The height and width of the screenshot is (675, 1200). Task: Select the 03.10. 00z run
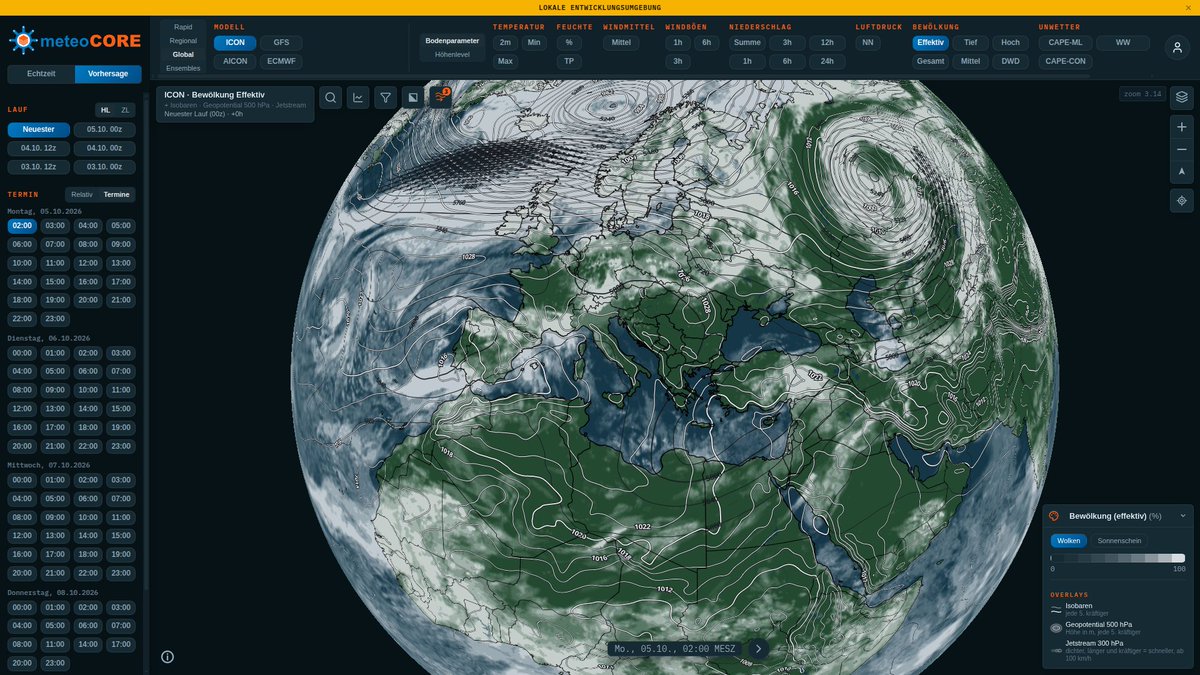(x=104, y=167)
